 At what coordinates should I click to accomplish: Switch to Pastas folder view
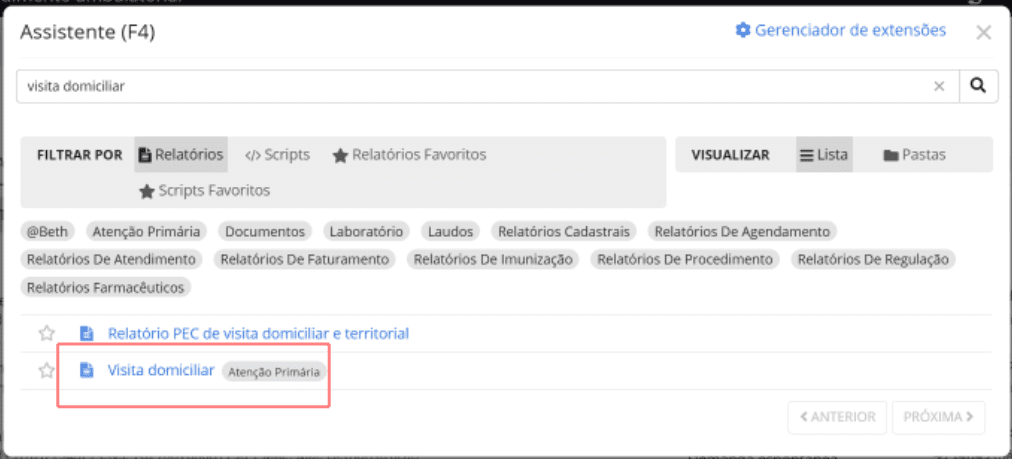tap(914, 155)
